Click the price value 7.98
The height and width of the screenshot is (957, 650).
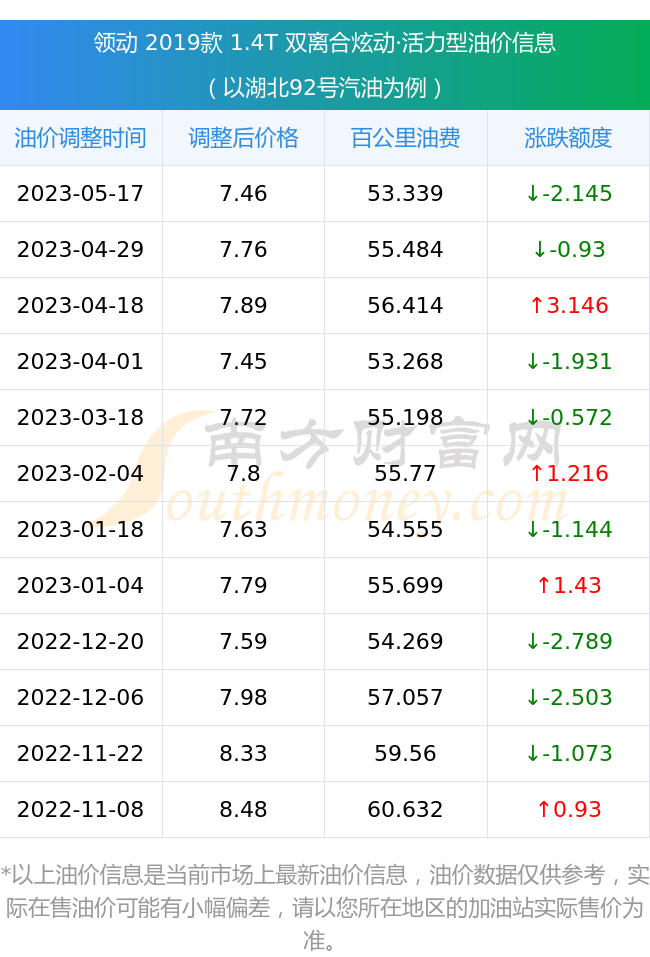[x=244, y=698]
